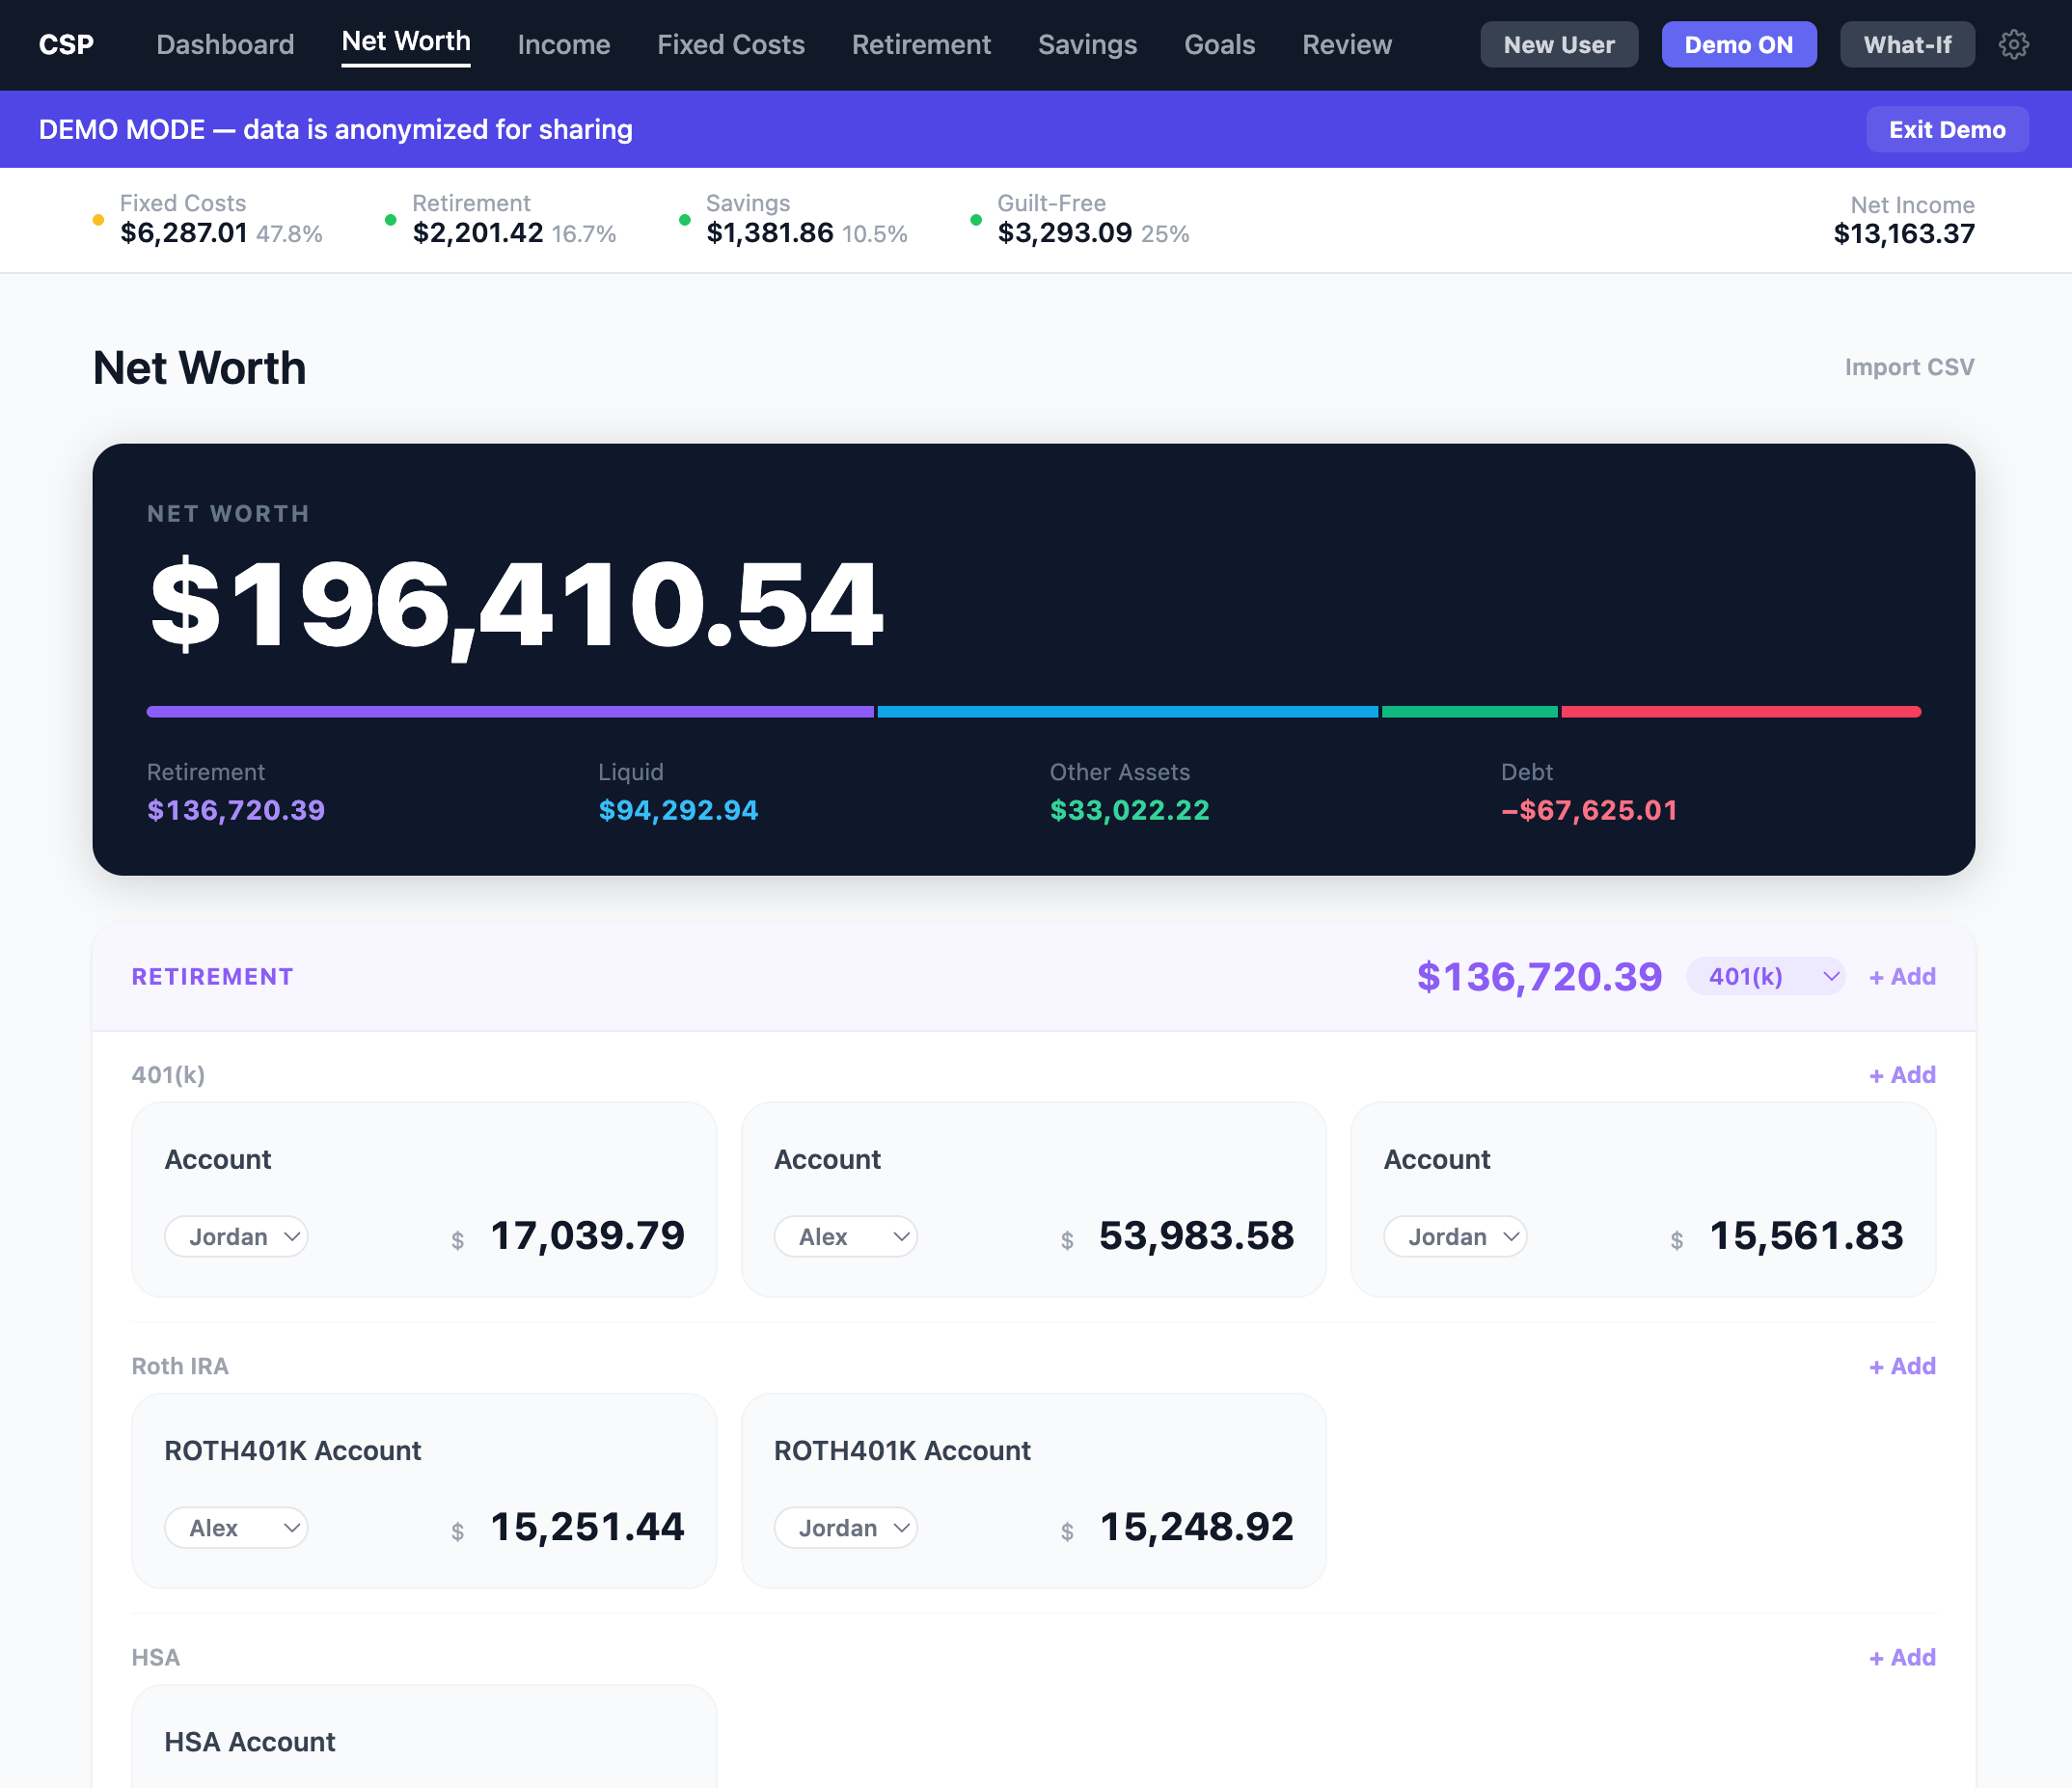Open Alex owner dropdown on ROTH401K Account

point(236,1528)
